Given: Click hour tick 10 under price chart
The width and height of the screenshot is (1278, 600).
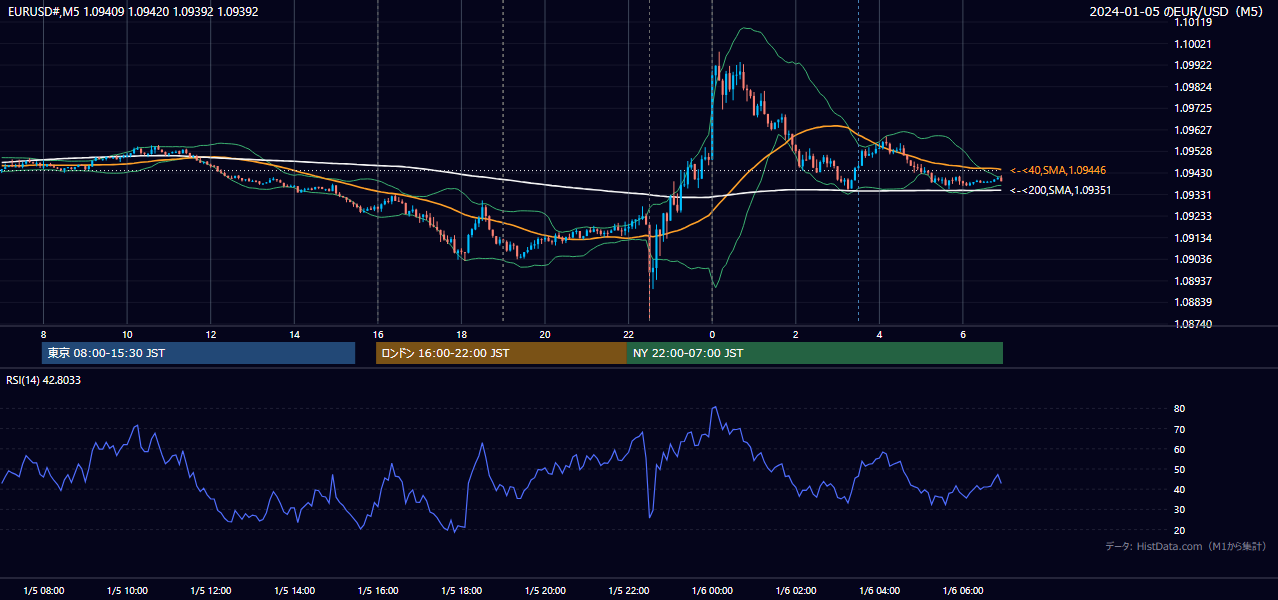Looking at the screenshot, I should (x=127, y=334).
